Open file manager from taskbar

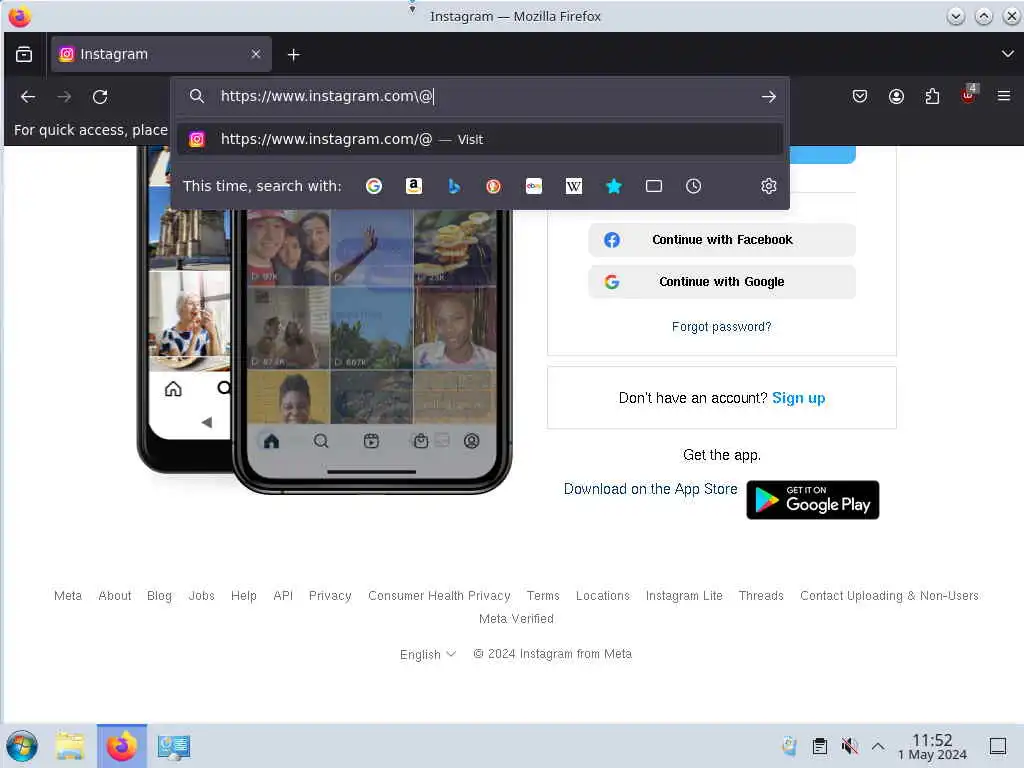point(70,746)
